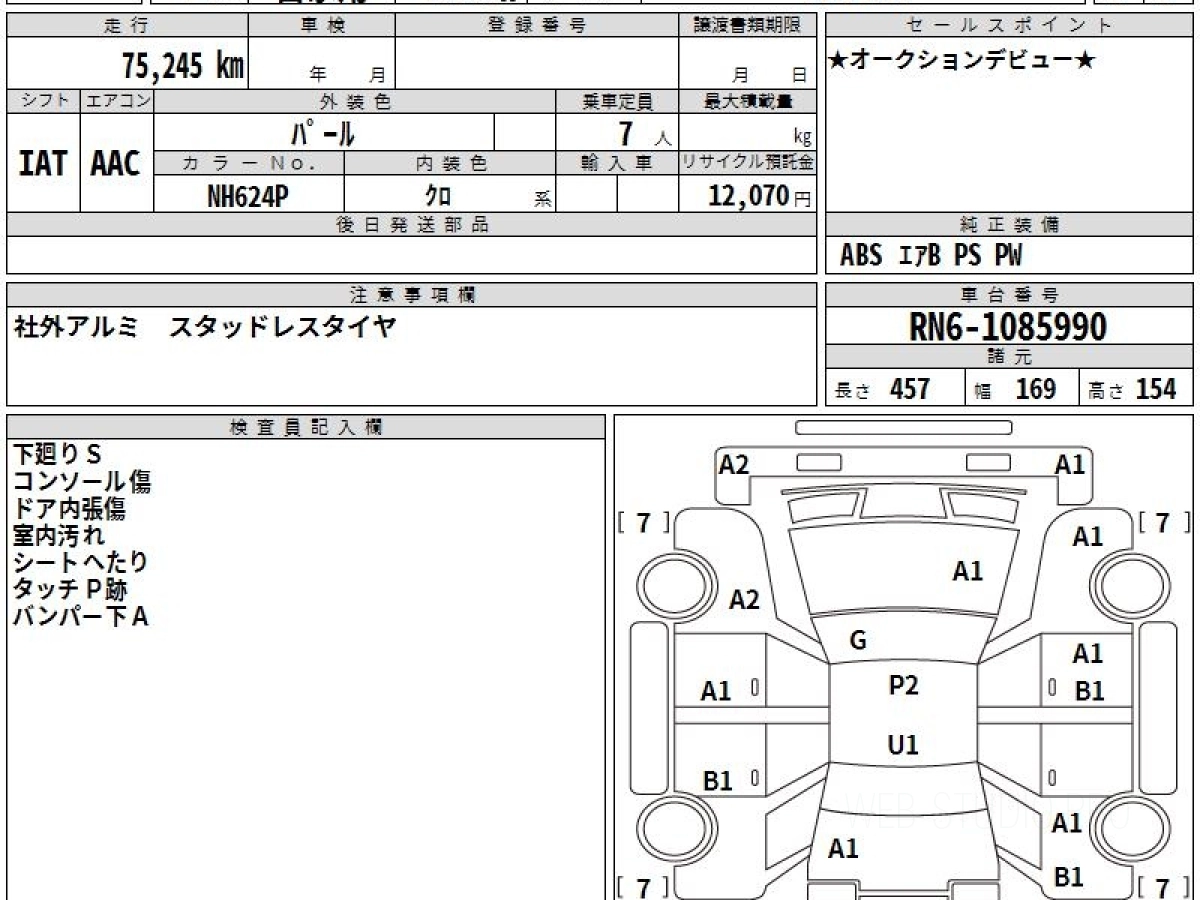Click the chassis number RN6-1085990
Image resolution: width=1200 pixels, height=900 pixels.
coord(1008,327)
